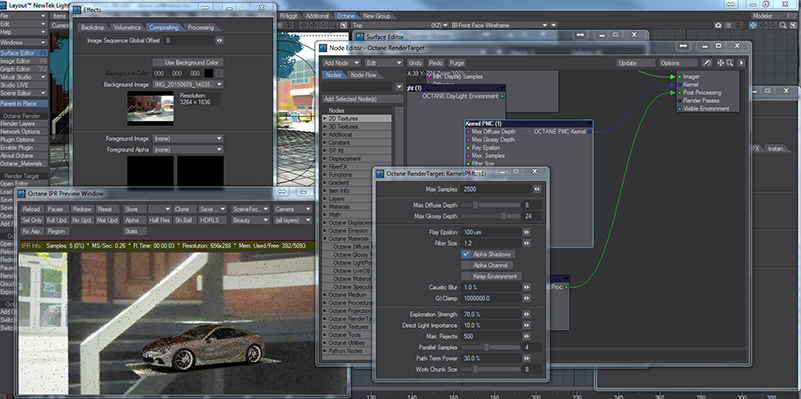The image size is (801, 399).
Task: Click the GI Clamp envelope icon
Action: click(526, 298)
